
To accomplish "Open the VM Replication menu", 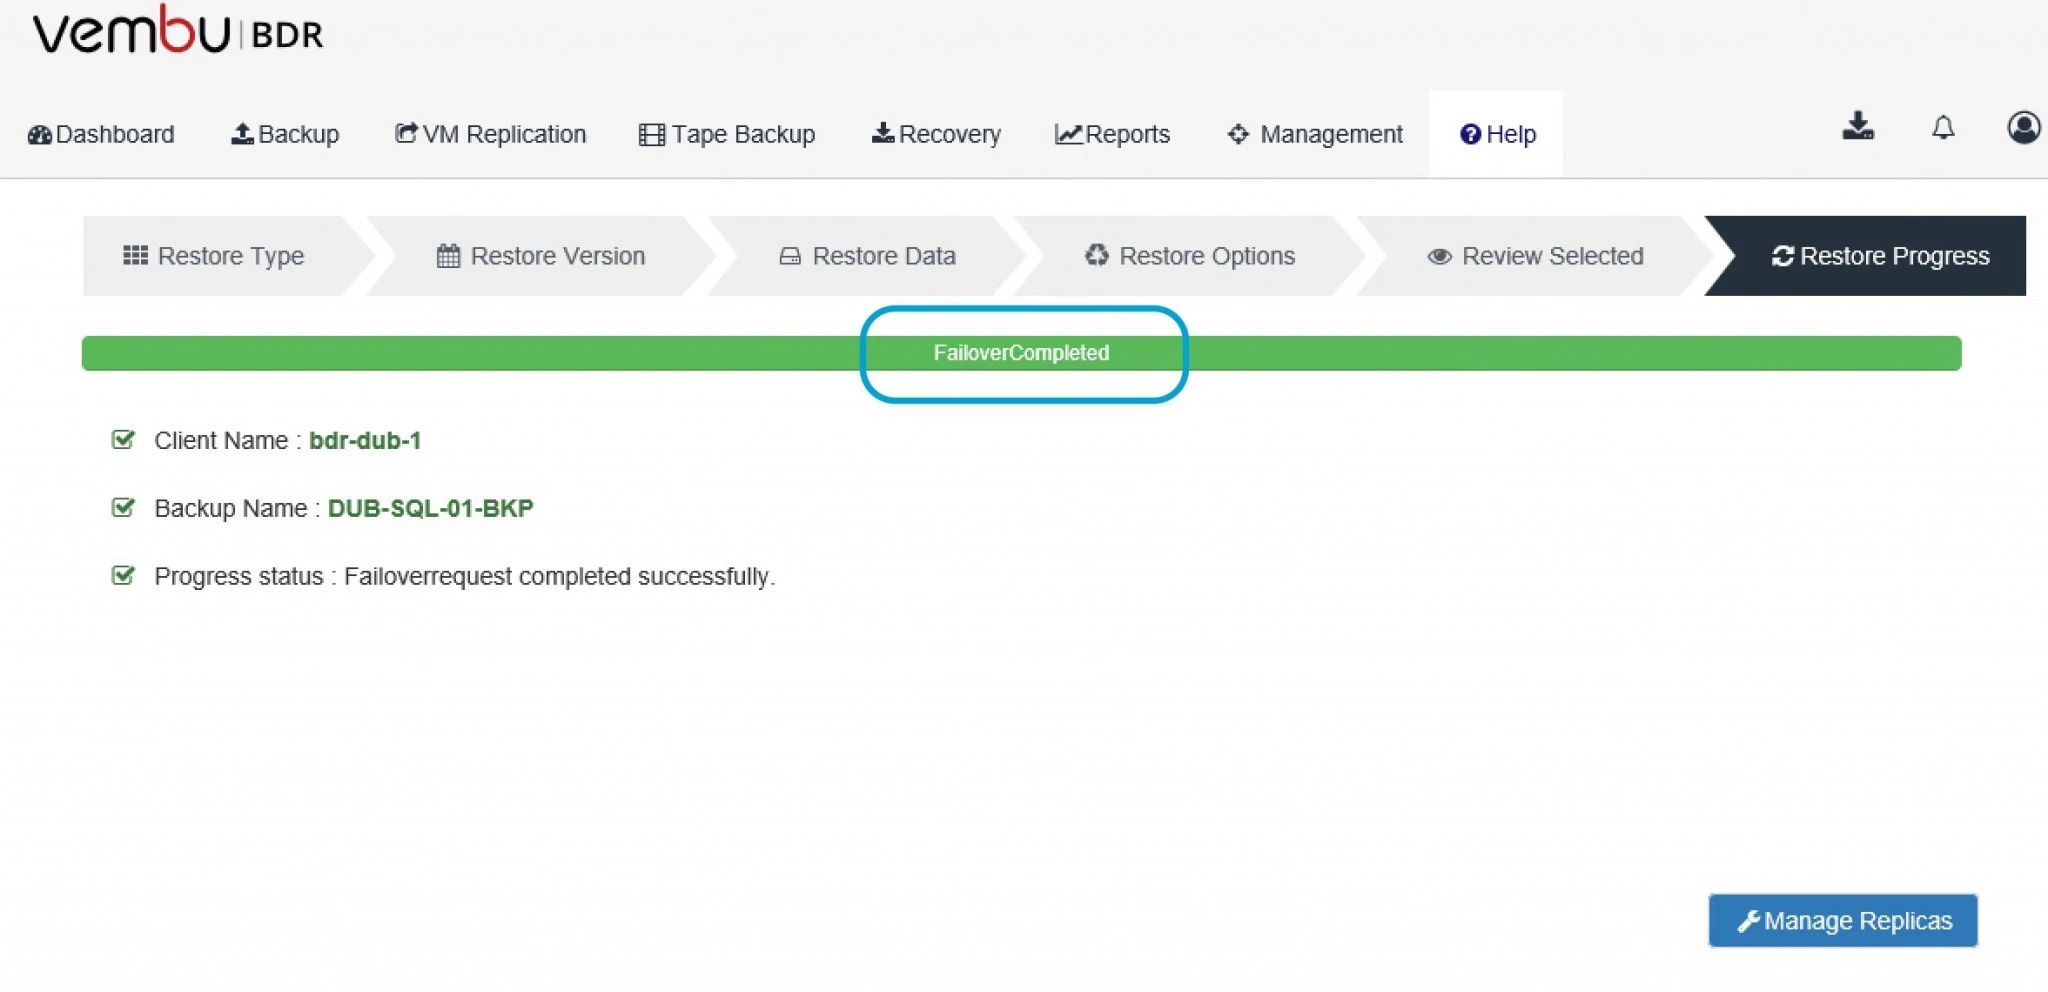I will [490, 134].
